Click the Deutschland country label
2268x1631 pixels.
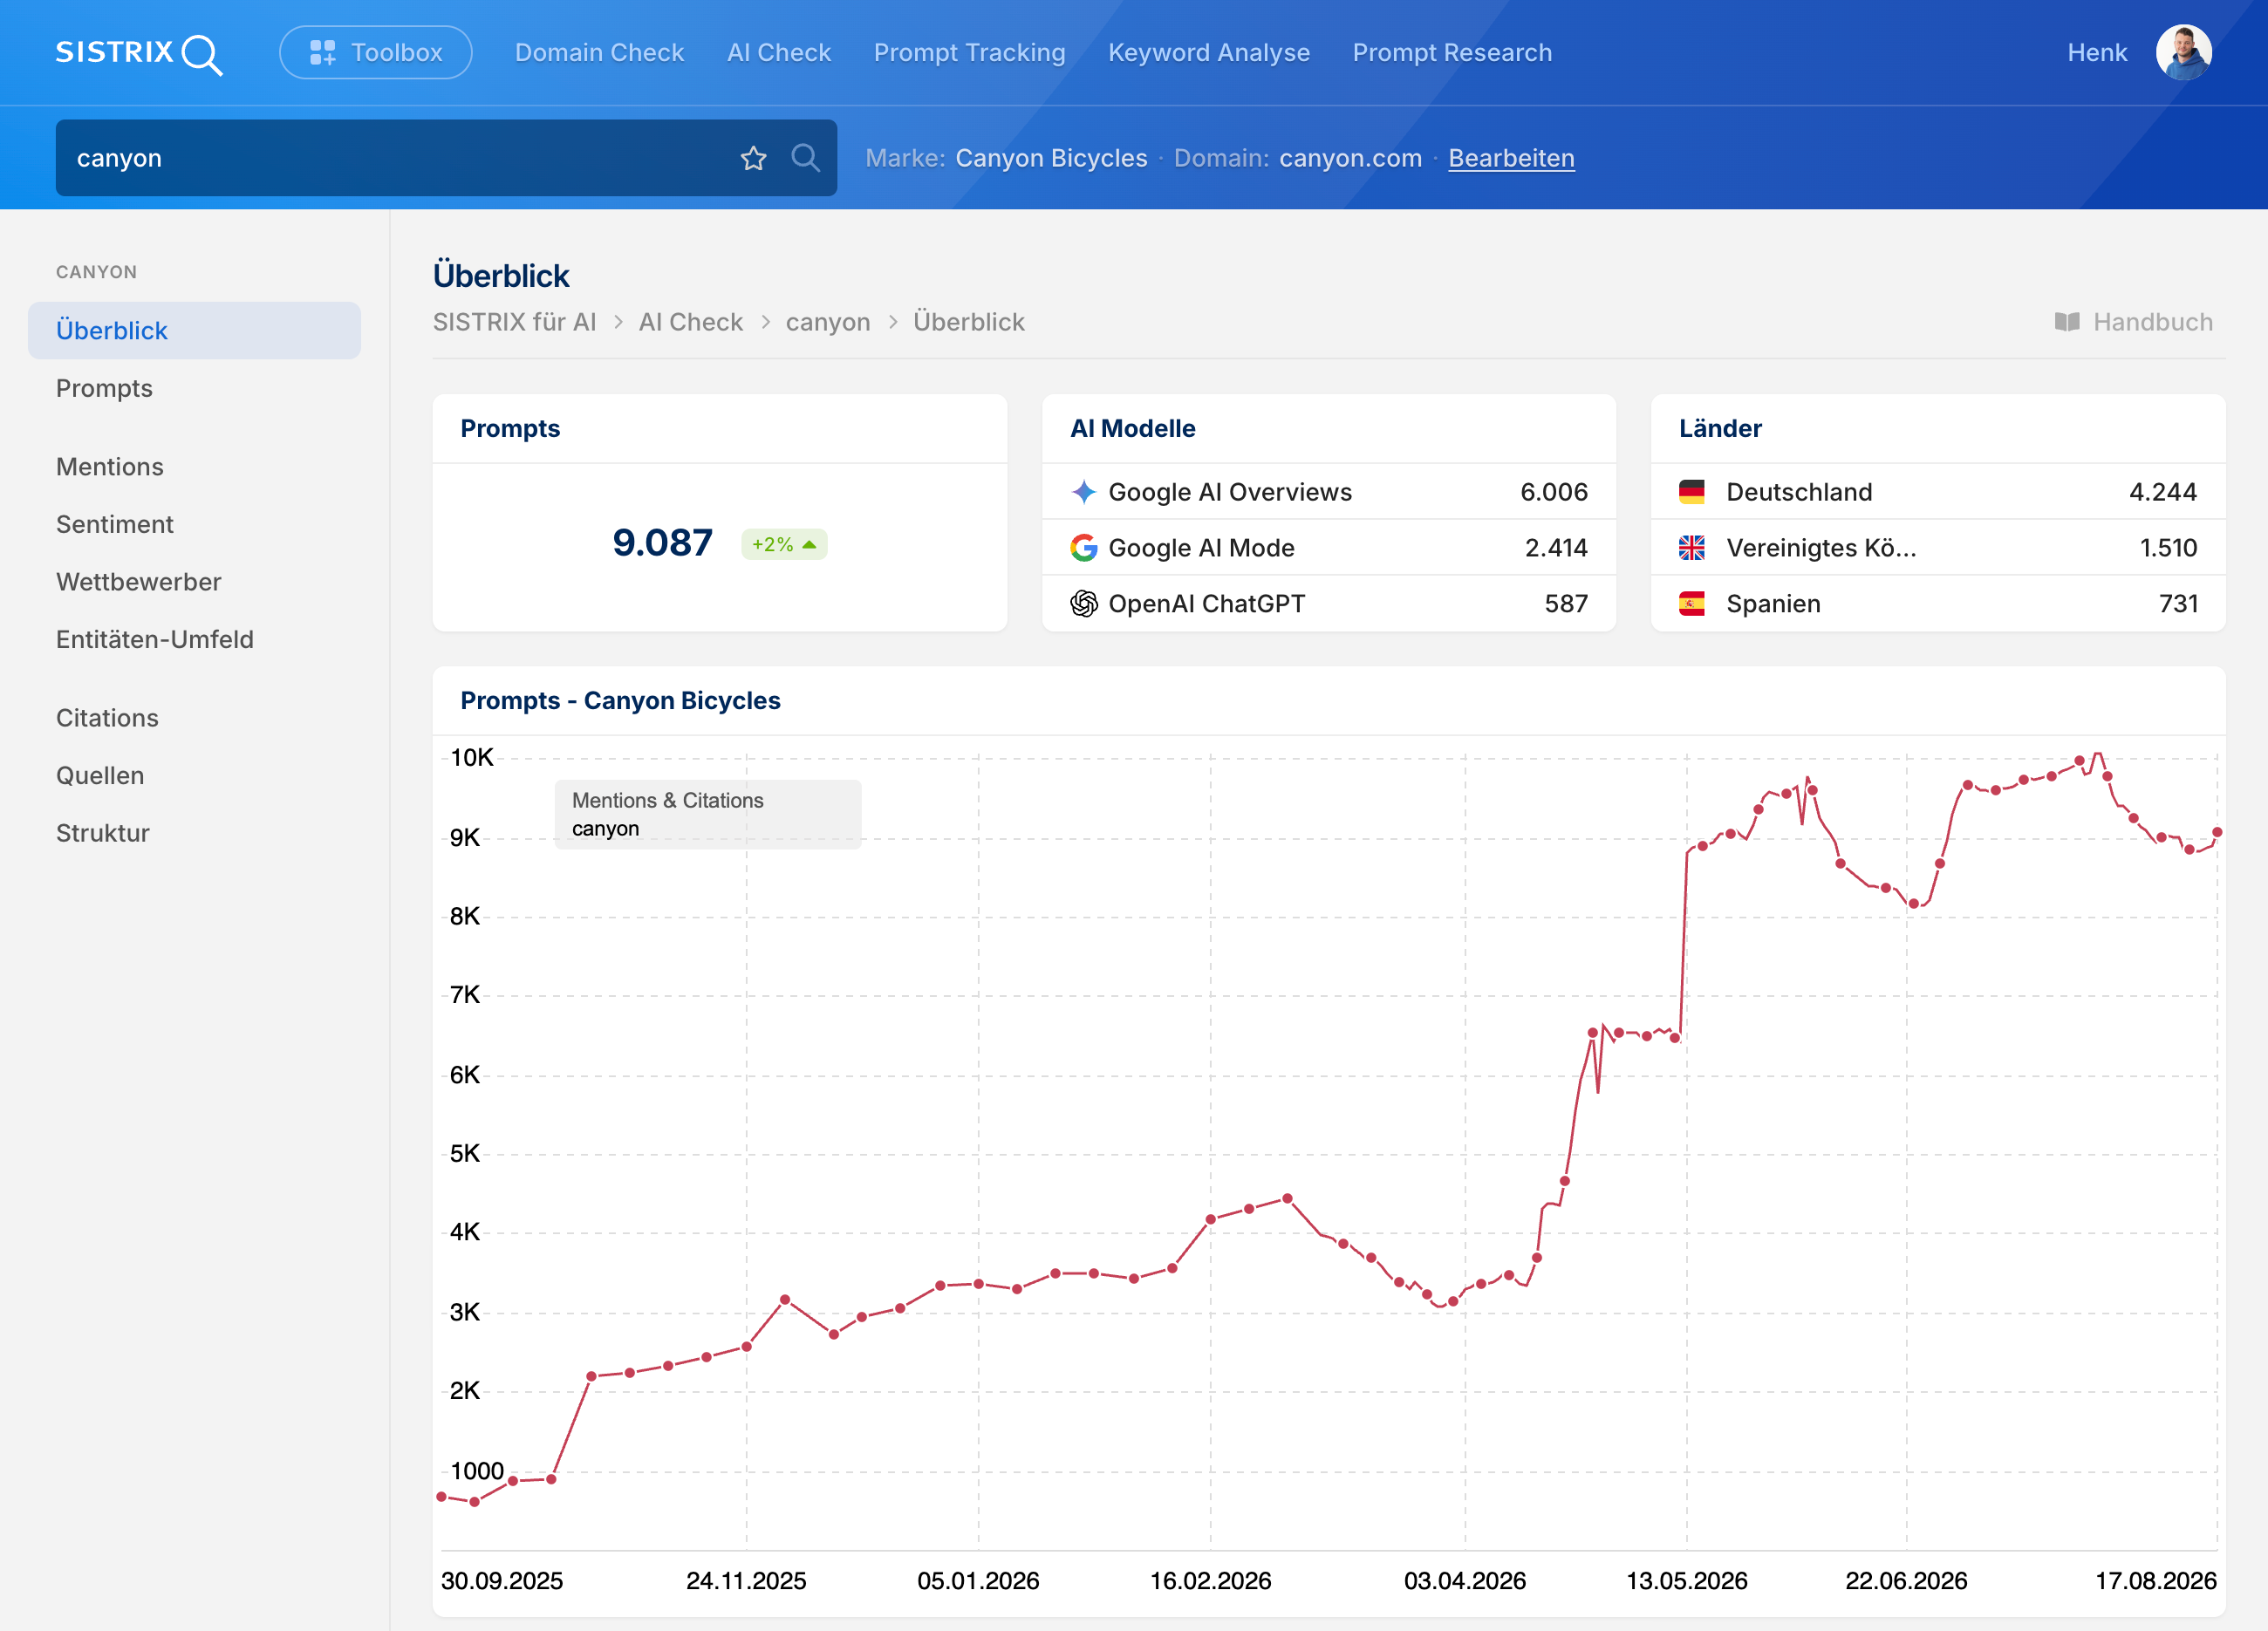pyautogui.click(x=1799, y=492)
